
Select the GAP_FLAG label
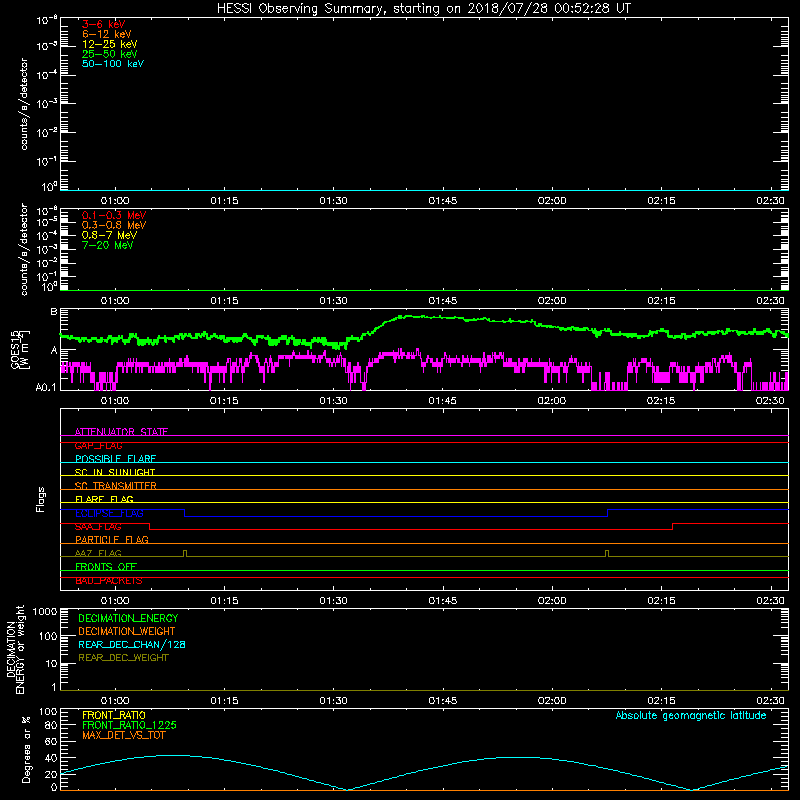(x=98, y=445)
